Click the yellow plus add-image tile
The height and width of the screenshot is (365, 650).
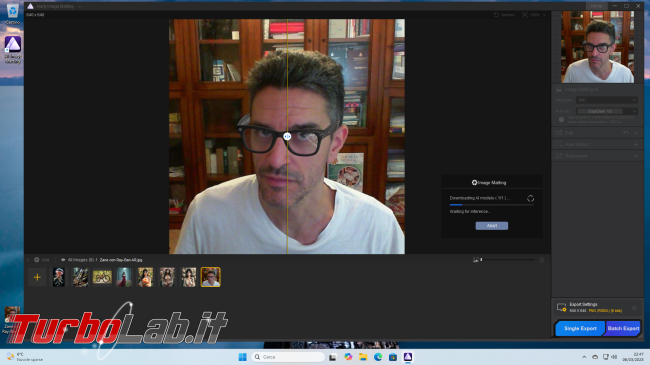click(x=37, y=277)
